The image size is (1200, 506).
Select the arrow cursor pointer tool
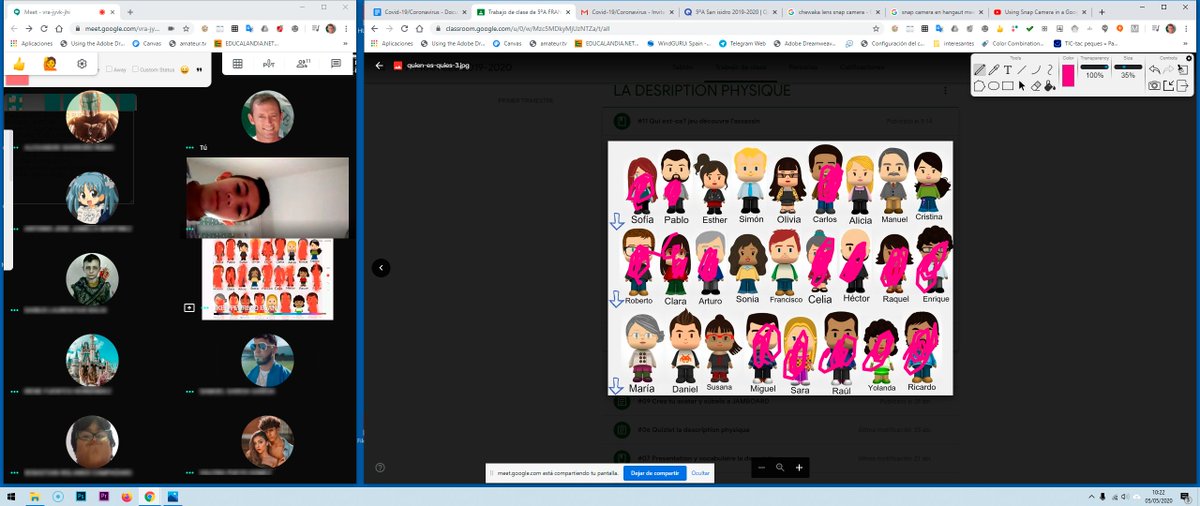click(x=1022, y=86)
